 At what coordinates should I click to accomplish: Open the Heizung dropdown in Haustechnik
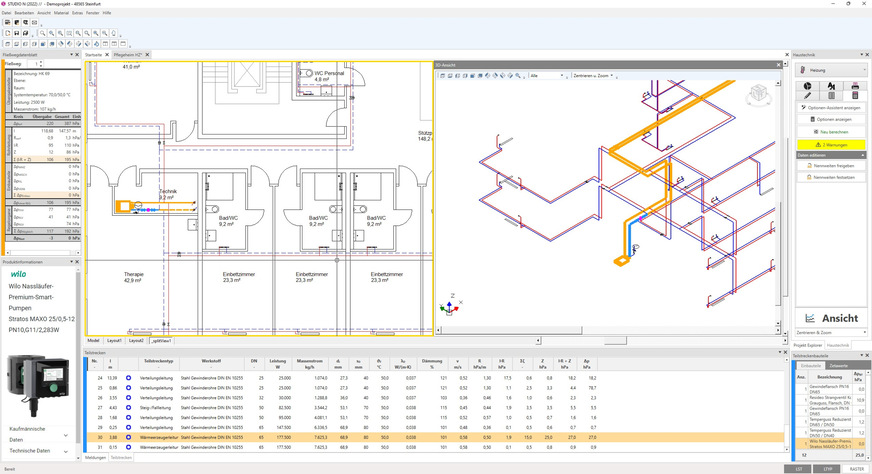coord(832,70)
